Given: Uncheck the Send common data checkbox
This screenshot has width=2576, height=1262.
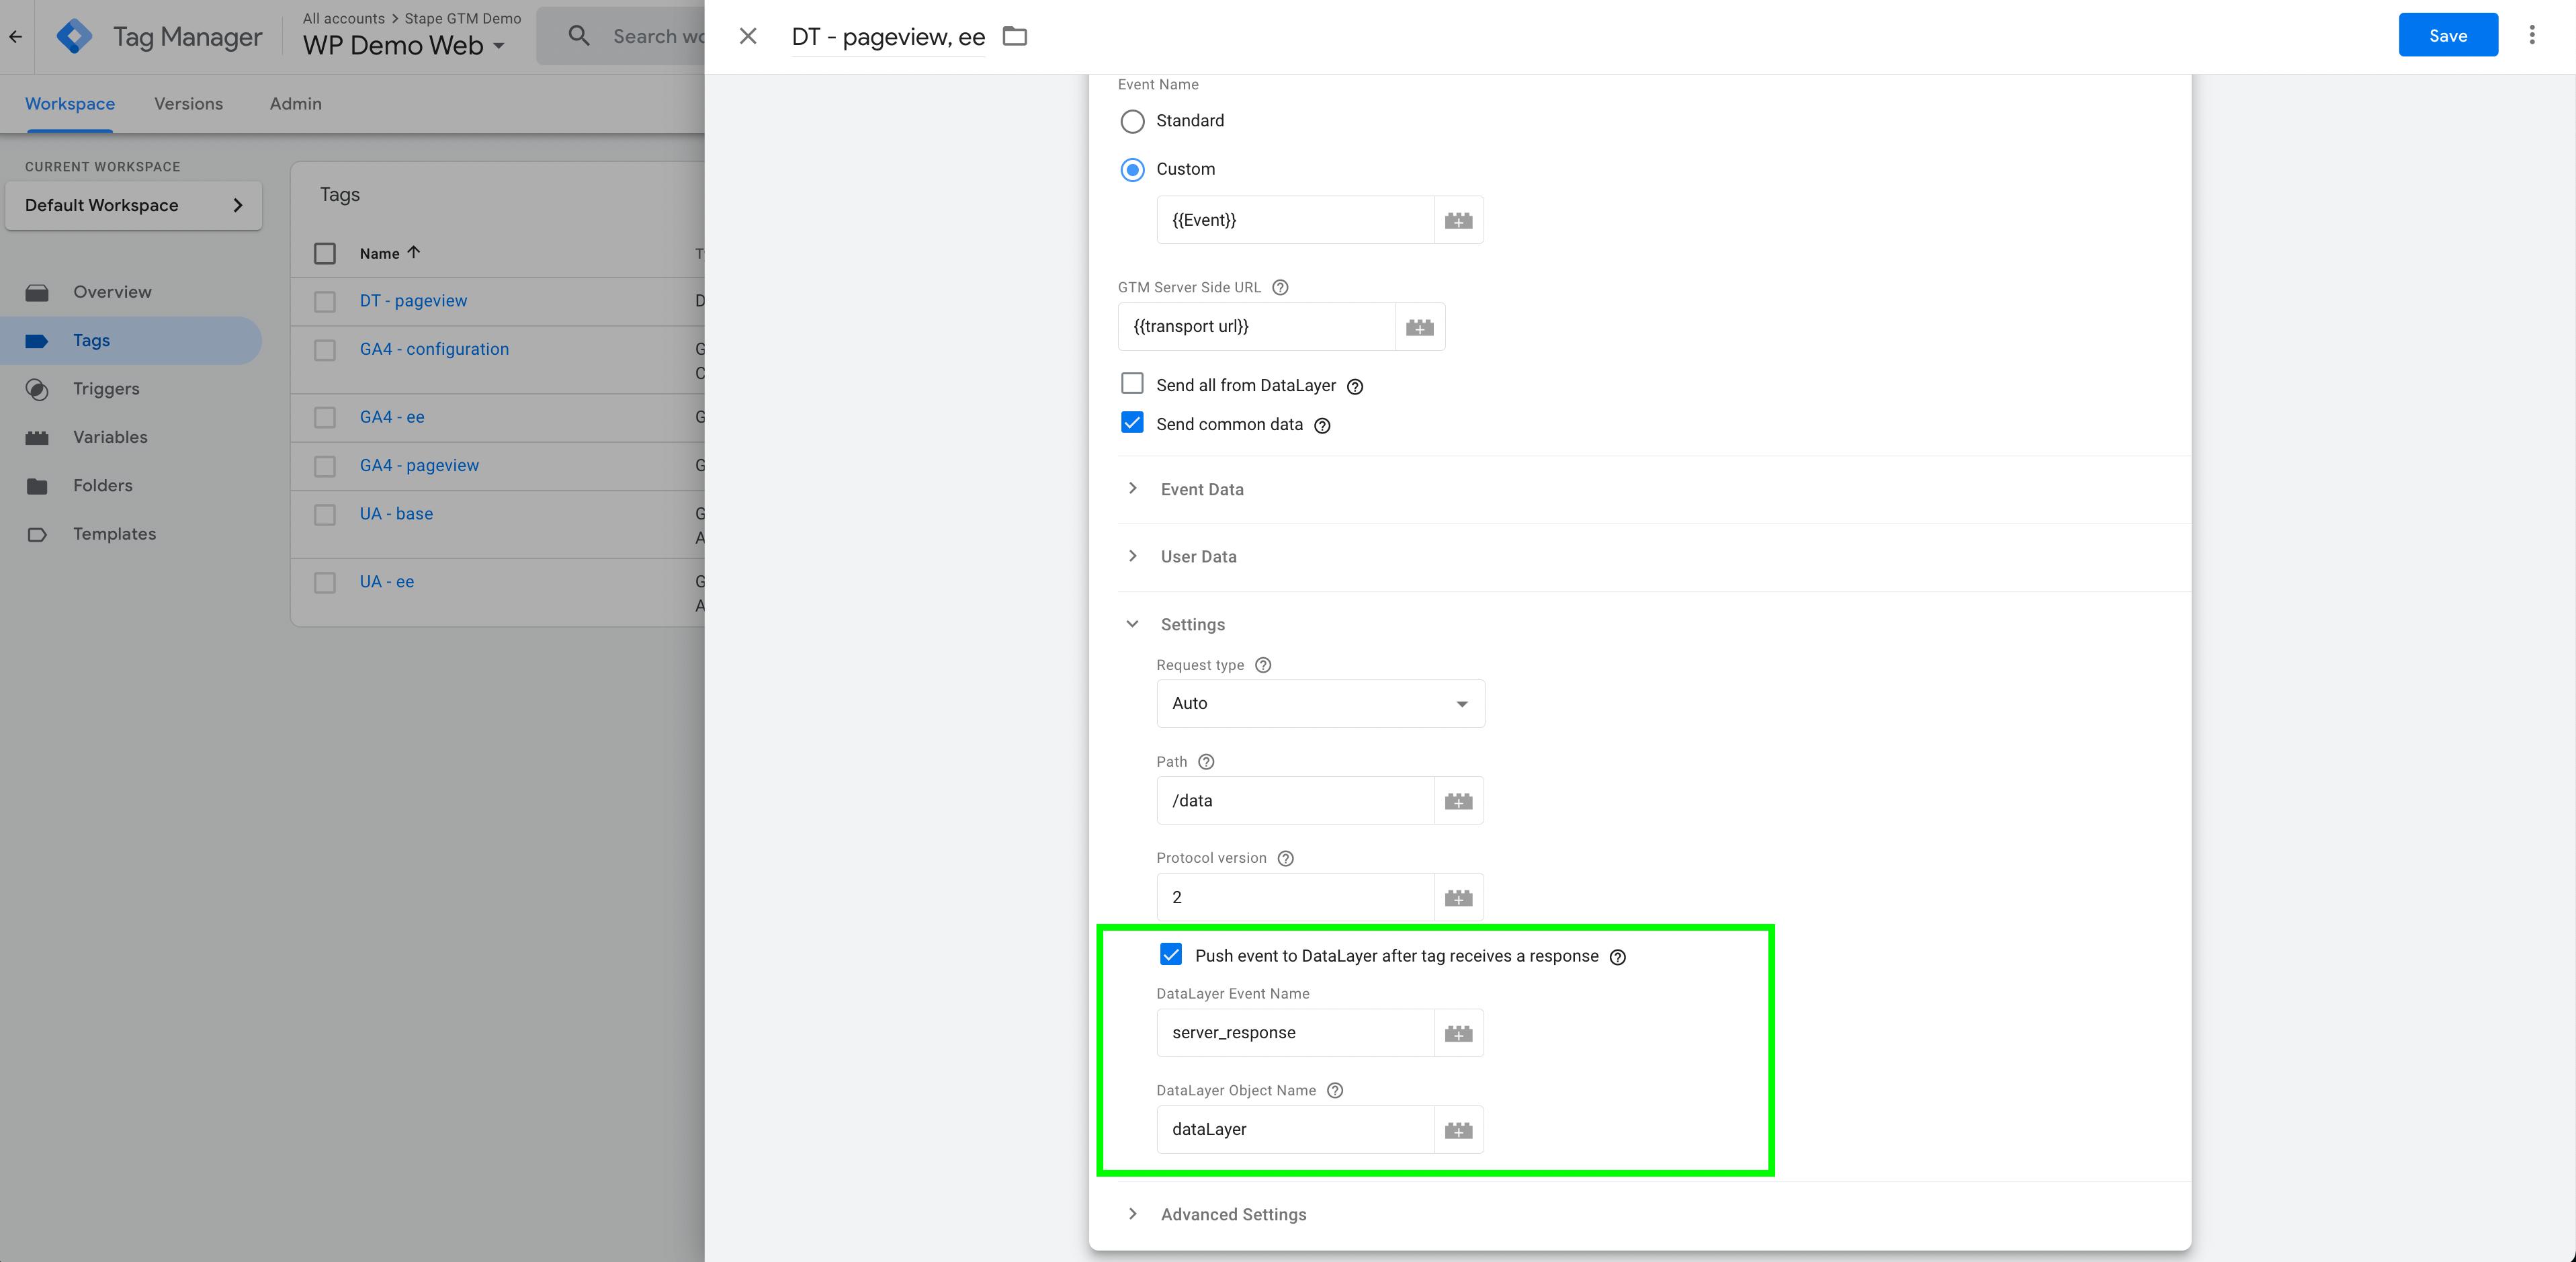Looking at the screenshot, I should click(1132, 423).
